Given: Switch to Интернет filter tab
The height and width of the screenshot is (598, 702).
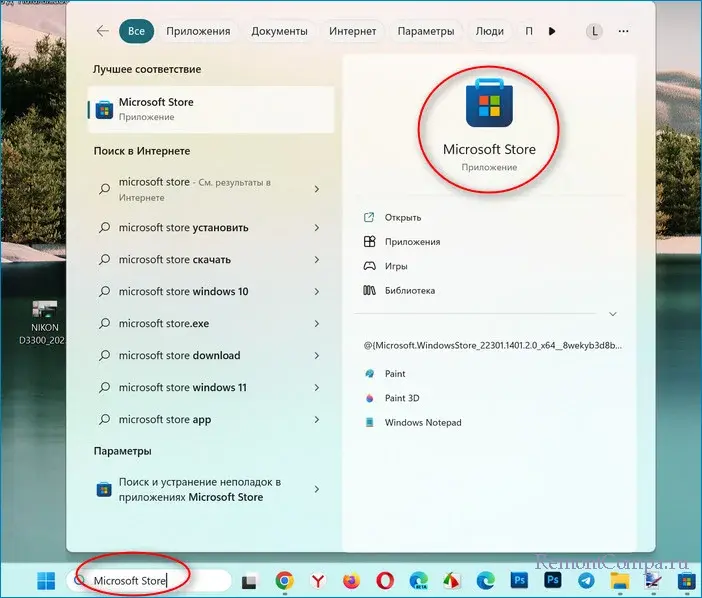Looking at the screenshot, I should (352, 31).
